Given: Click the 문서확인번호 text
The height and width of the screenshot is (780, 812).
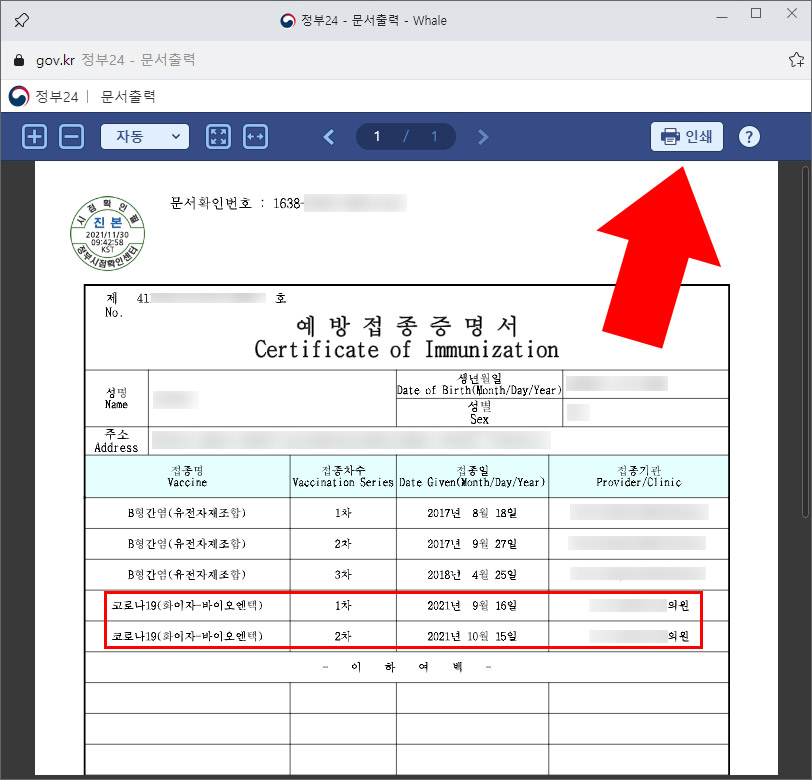Looking at the screenshot, I should click(211, 203).
